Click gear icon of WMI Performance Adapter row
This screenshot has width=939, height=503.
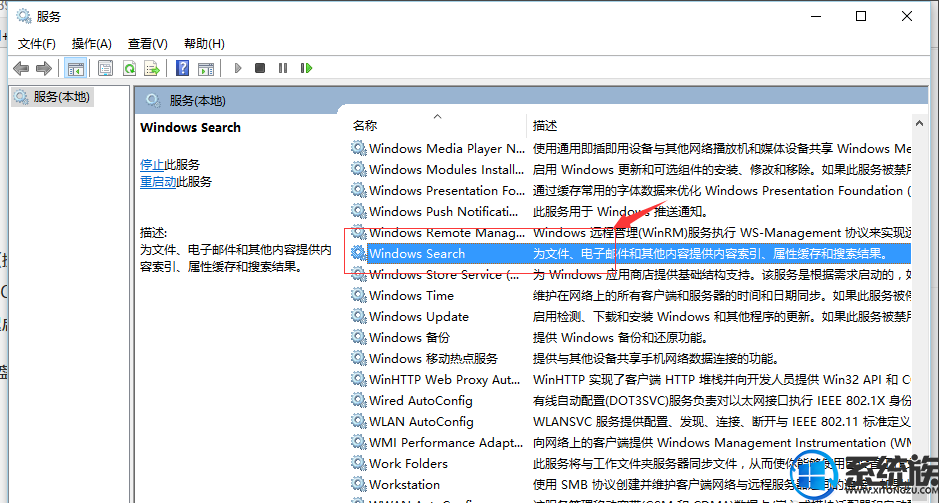(359, 443)
